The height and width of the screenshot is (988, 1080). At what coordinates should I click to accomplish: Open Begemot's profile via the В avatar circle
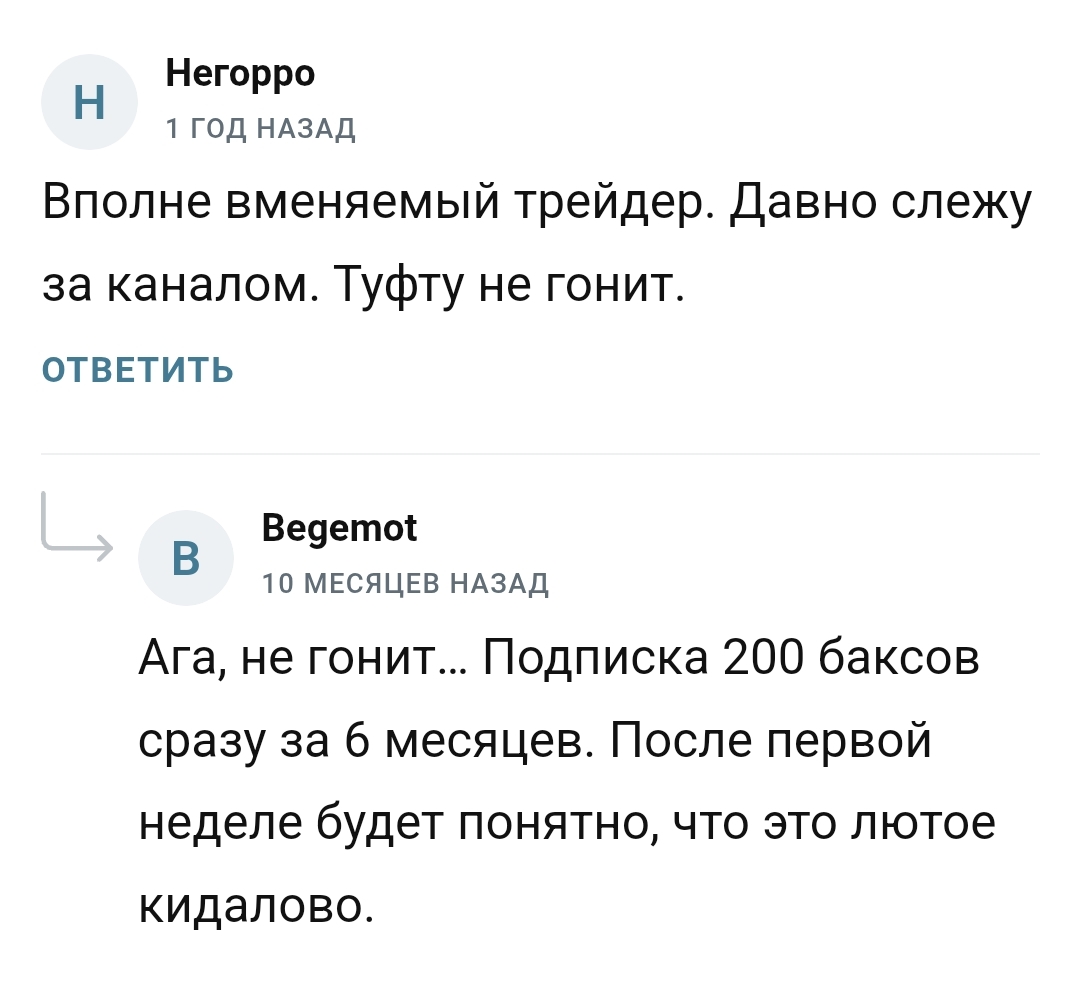pyautogui.click(x=186, y=558)
